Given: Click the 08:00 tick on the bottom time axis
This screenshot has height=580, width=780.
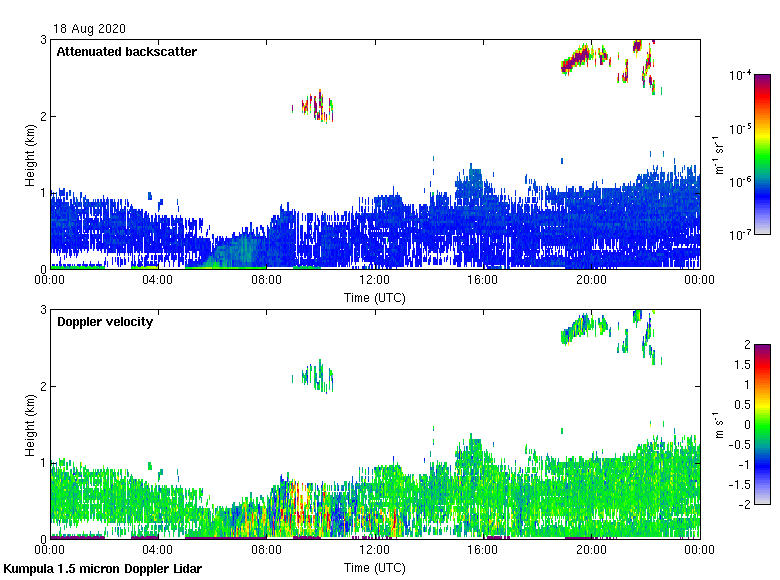Looking at the screenshot, I should click(x=266, y=551).
